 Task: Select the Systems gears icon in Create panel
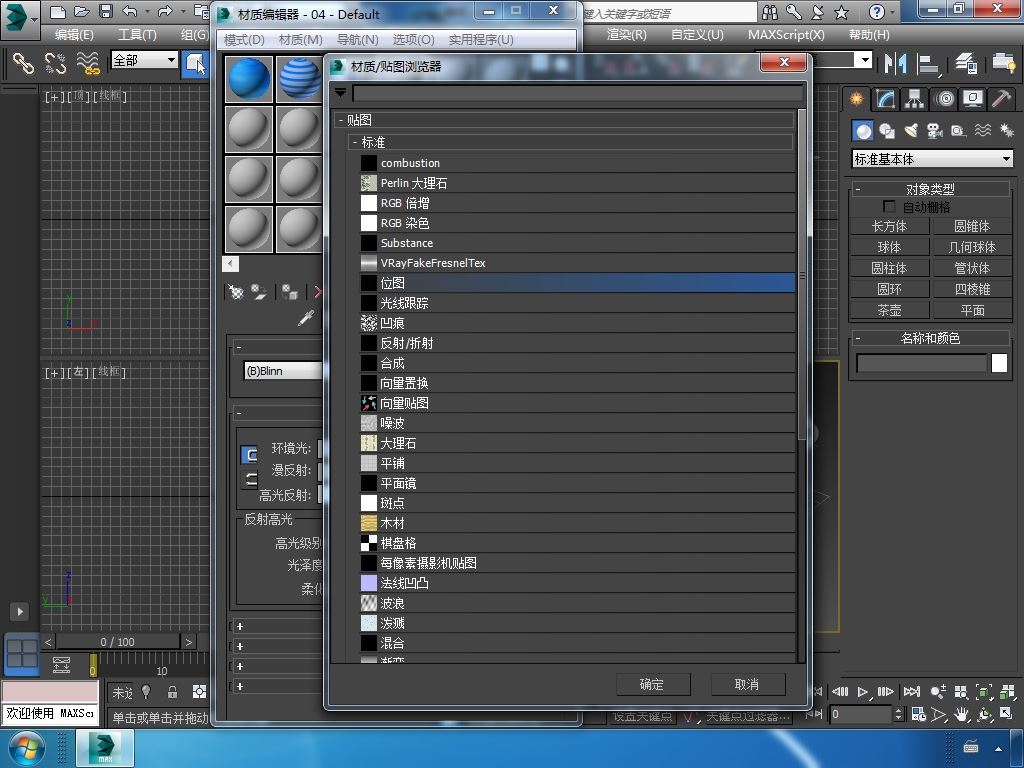[x=1006, y=131]
